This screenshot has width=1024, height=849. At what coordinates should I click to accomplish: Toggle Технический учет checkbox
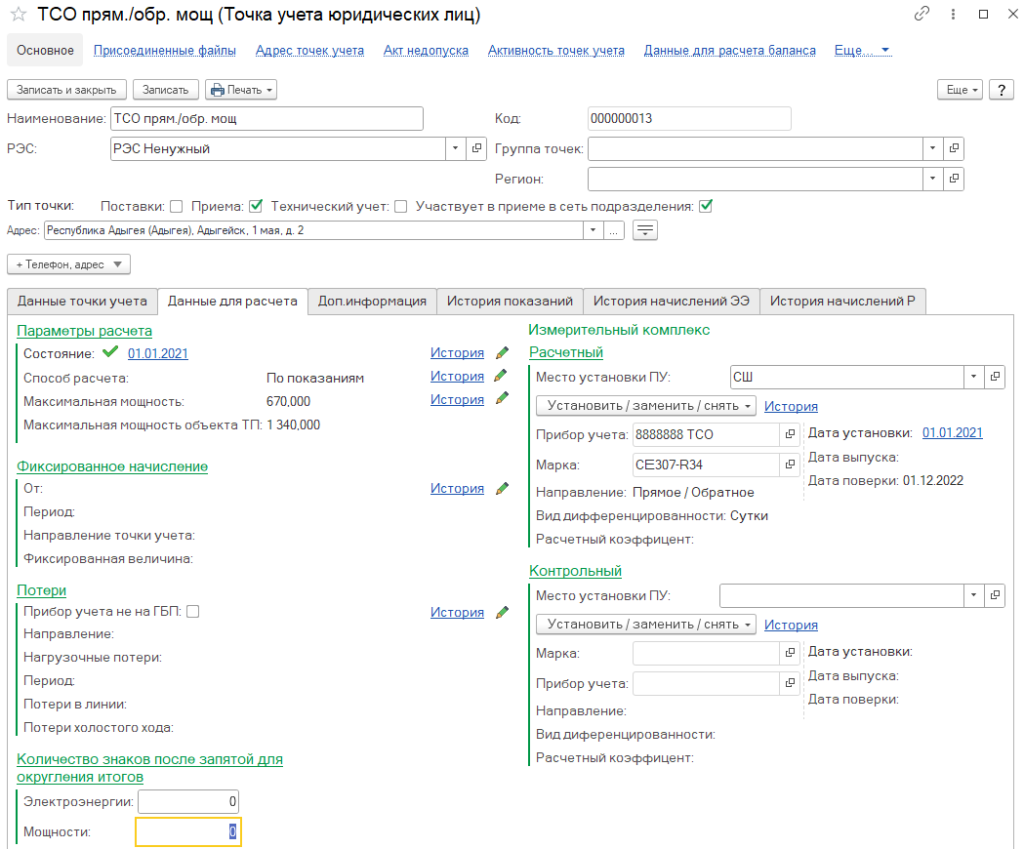point(401,207)
